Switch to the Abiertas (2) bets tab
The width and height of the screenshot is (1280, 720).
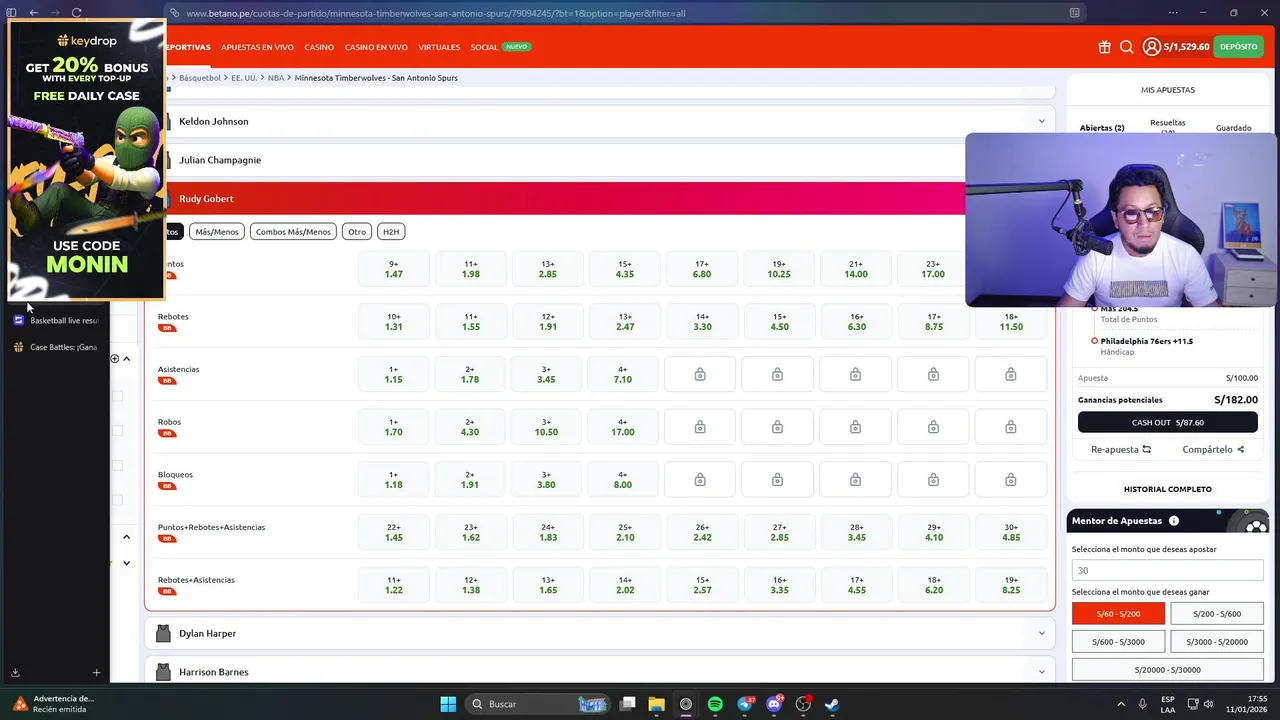(1102, 128)
